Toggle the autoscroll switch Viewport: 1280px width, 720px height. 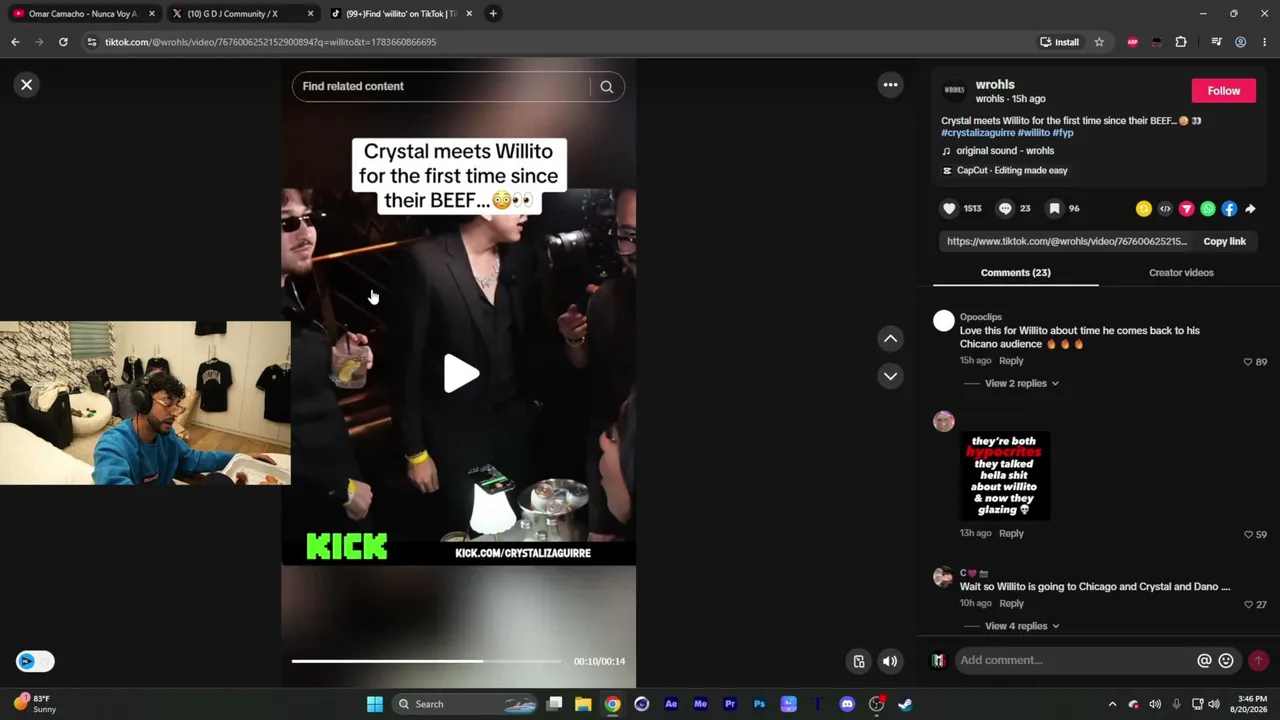pyautogui.click(x=35, y=661)
